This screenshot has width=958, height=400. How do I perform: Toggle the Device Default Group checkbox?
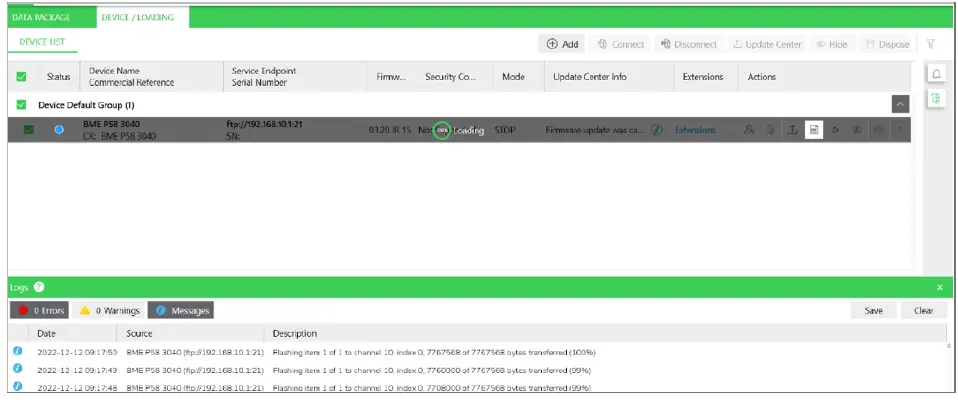click(x=21, y=104)
